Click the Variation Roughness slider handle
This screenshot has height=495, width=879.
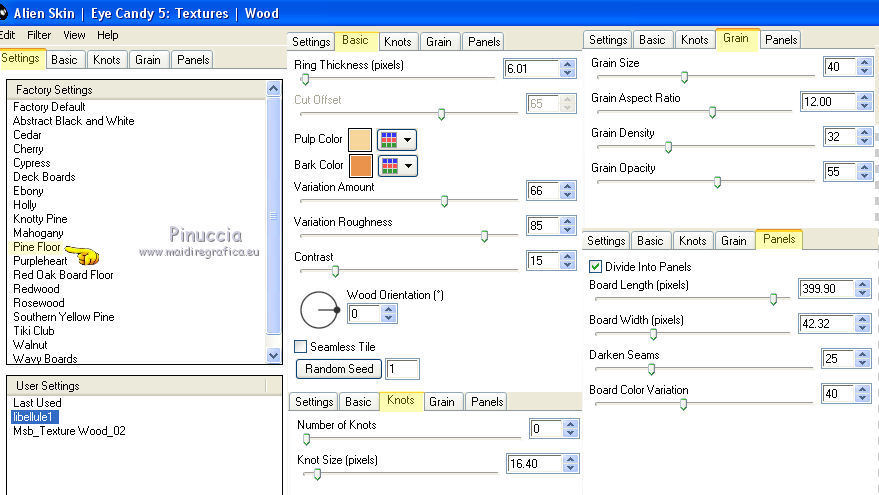pos(484,236)
